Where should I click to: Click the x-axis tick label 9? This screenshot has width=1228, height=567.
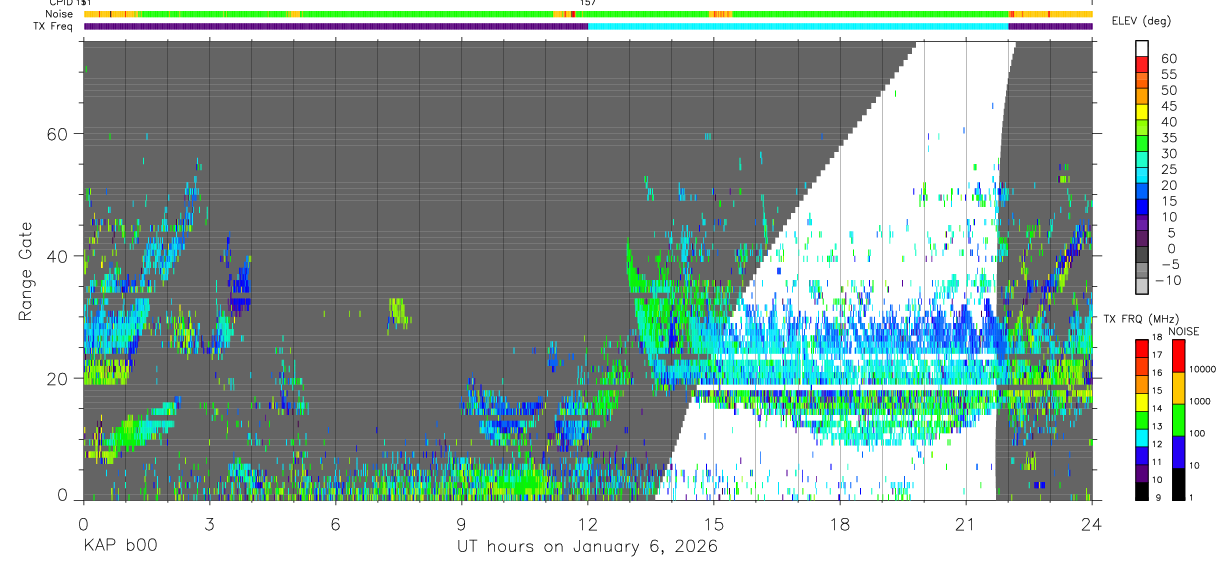[461, 523]
